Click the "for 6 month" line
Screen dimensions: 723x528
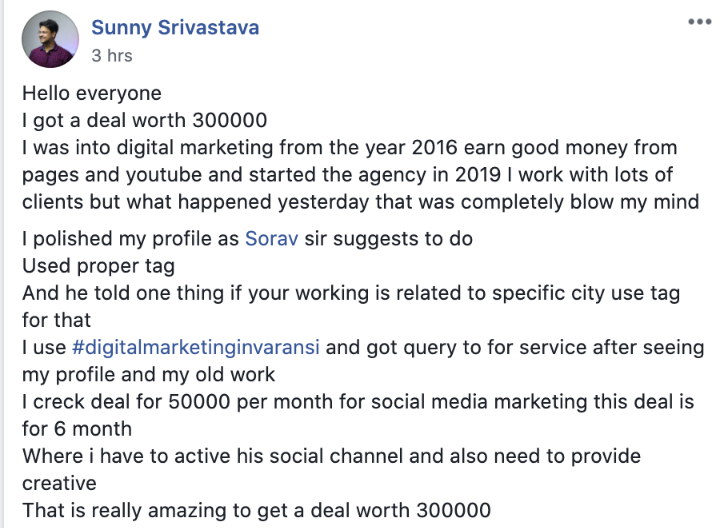coord(75,430)
